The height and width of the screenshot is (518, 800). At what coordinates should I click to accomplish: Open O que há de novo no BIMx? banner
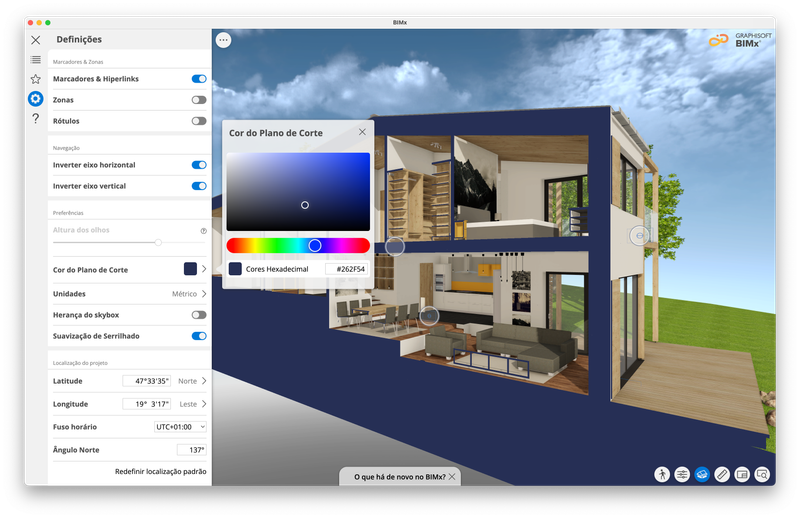399,477
